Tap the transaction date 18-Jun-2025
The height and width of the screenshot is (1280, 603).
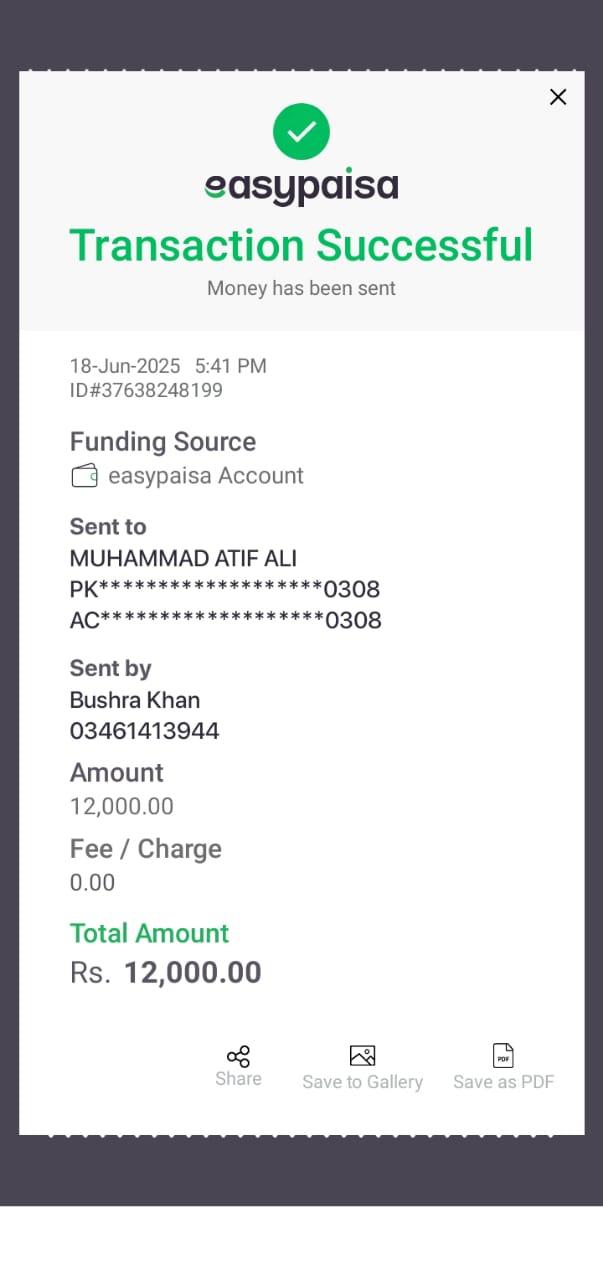[x=125, y=366]
